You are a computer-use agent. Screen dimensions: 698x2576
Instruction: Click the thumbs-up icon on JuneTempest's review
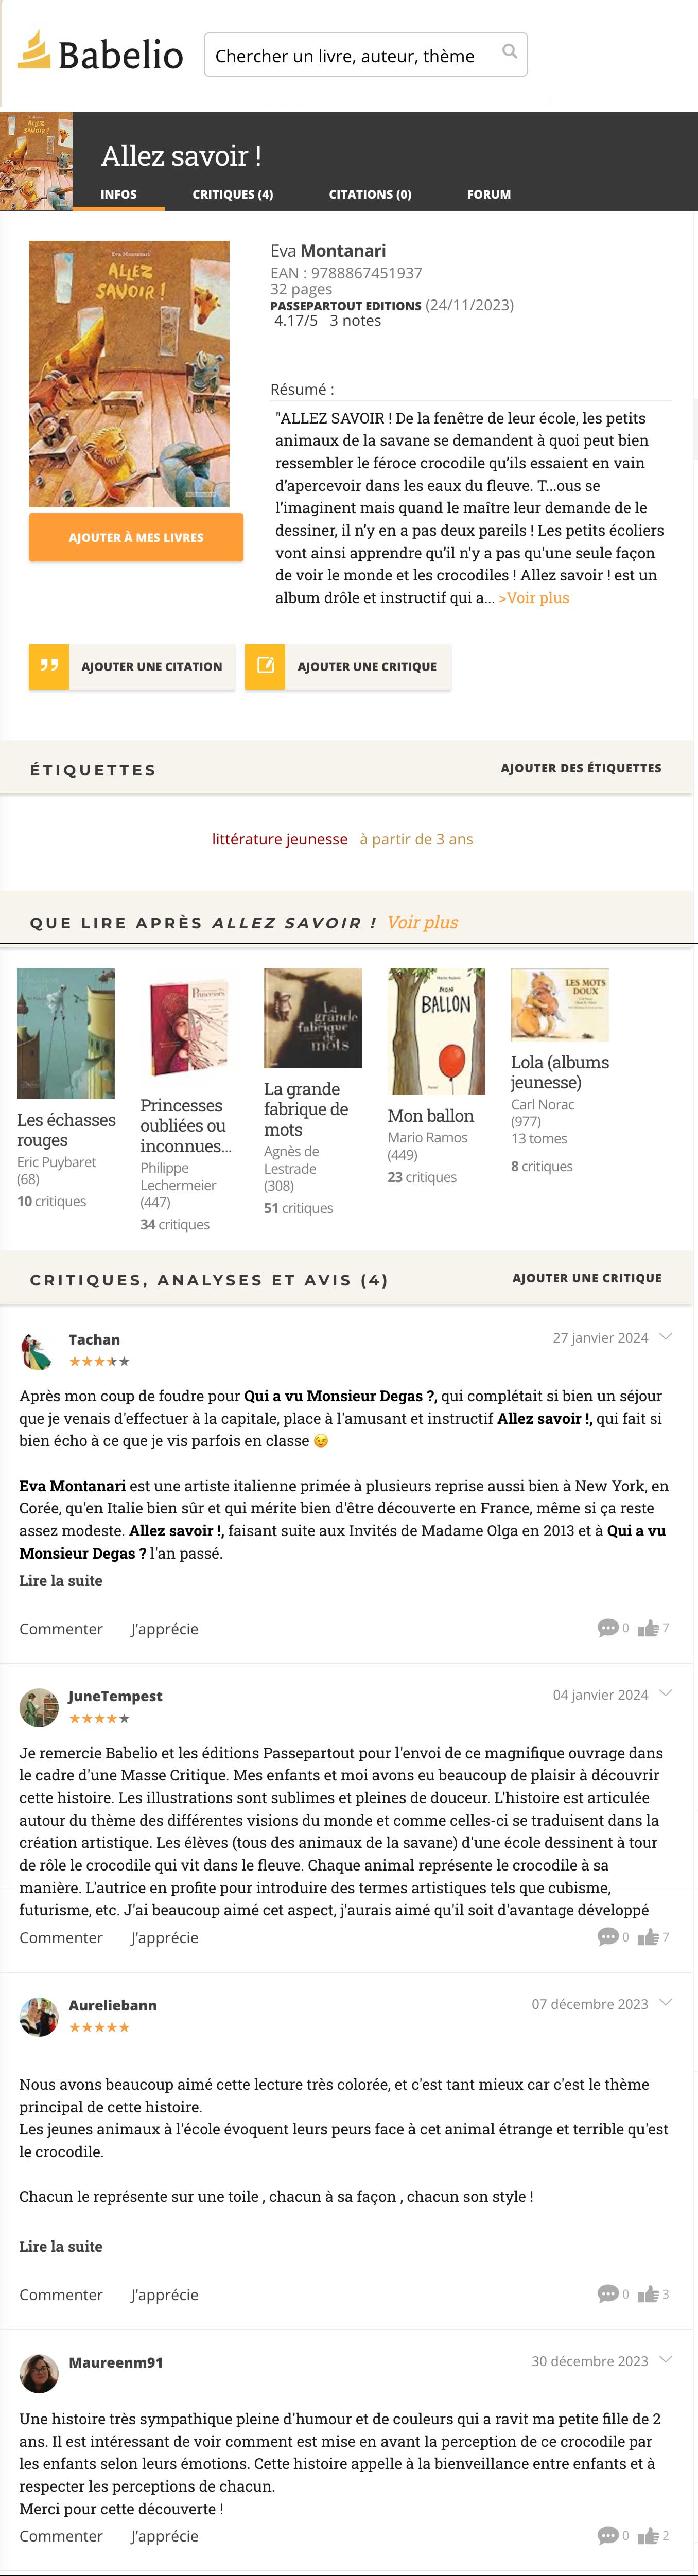click(648, 1937)
